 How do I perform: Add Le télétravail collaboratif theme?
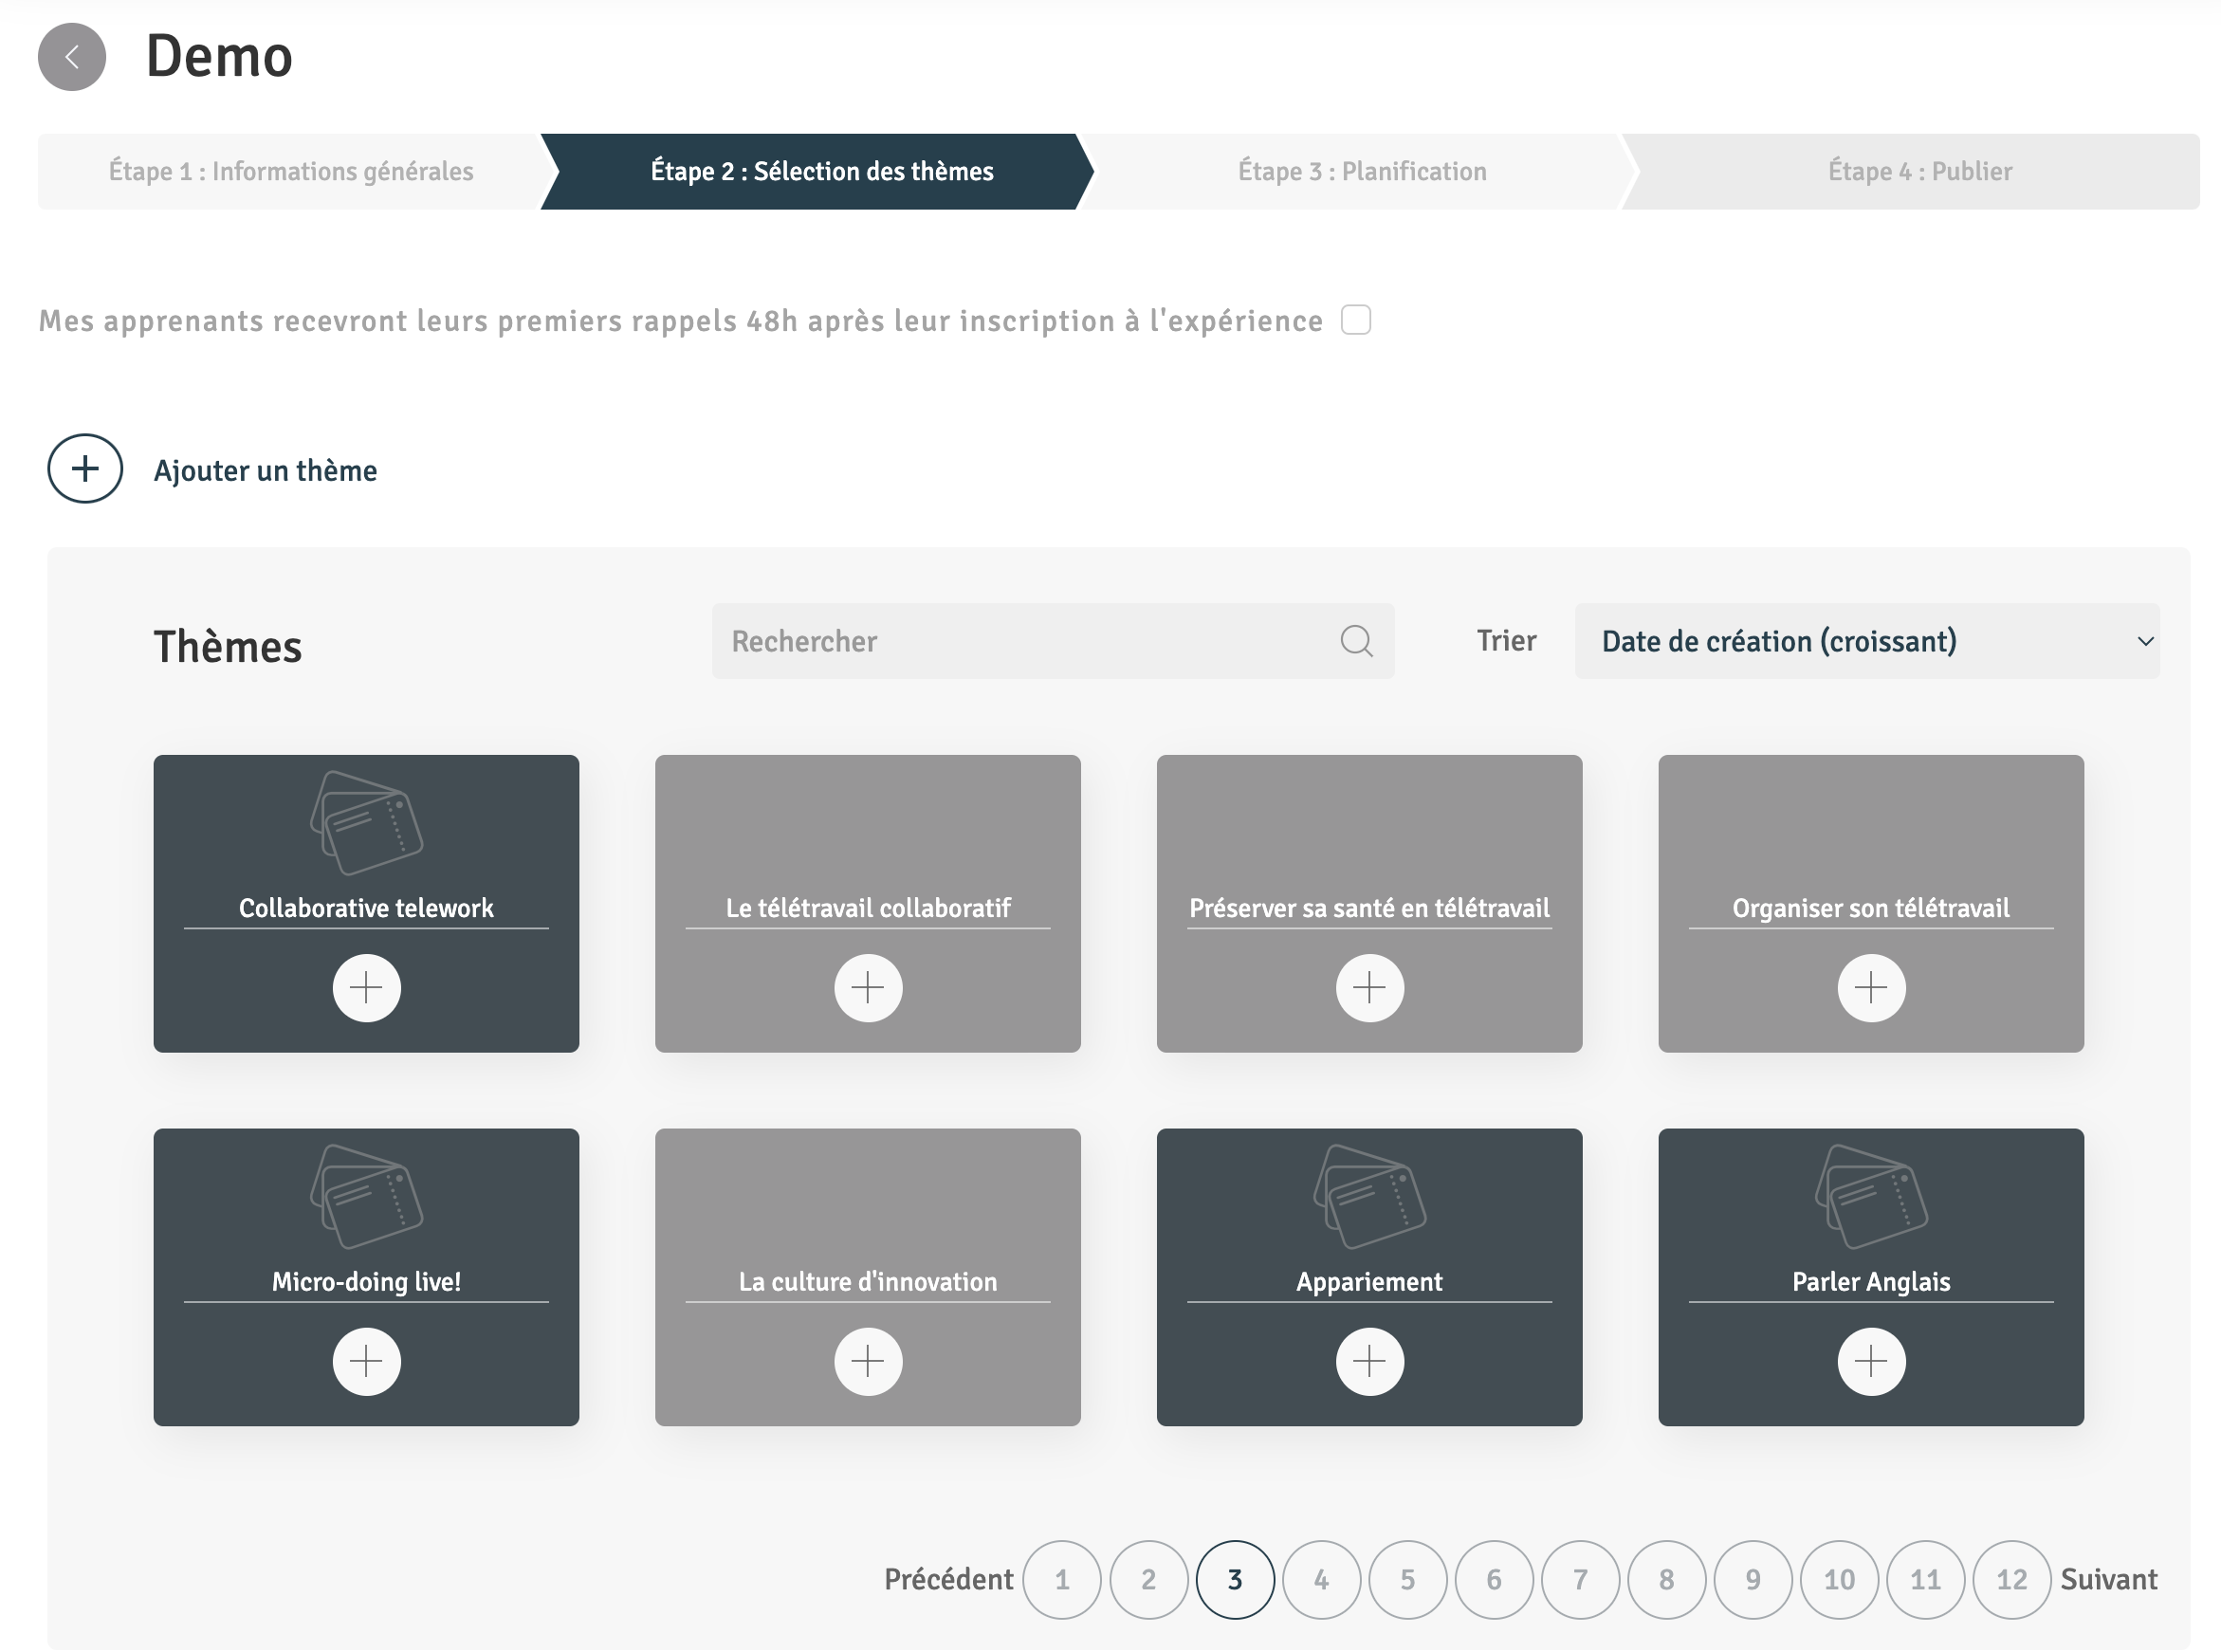click(868, 988)
